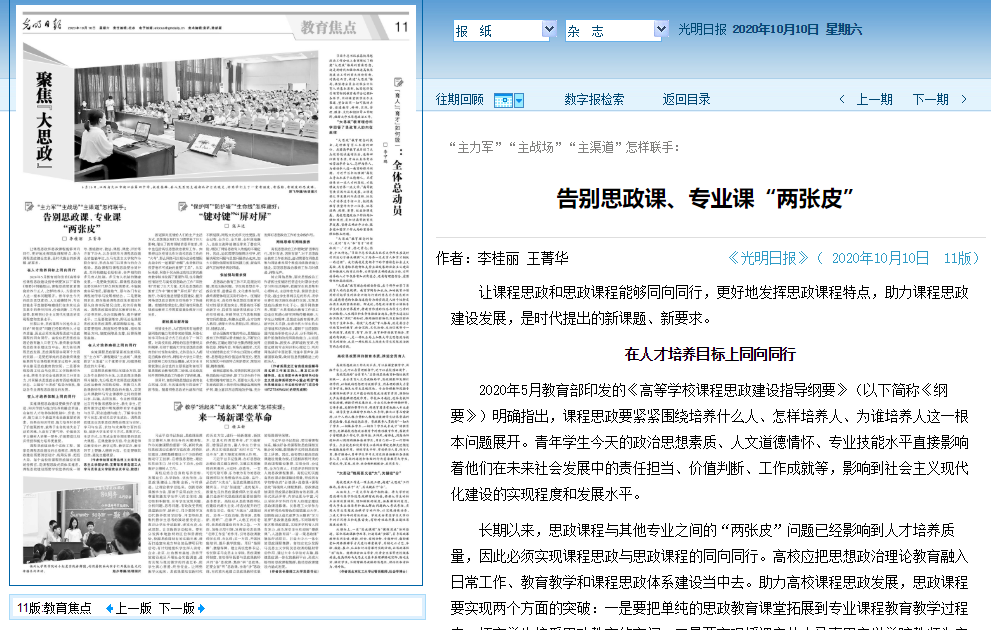Click the 《光明日报》 source link under title
This screenshot has width=991, height=630.
coord(768,258)
